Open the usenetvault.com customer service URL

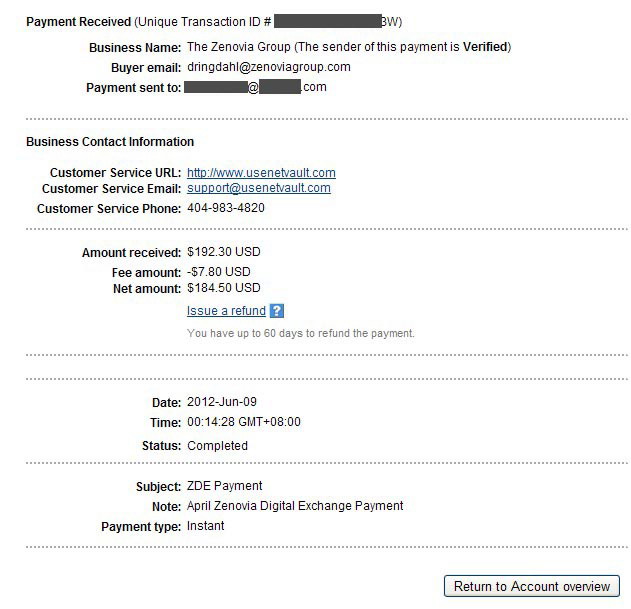(x=261, y=173)
